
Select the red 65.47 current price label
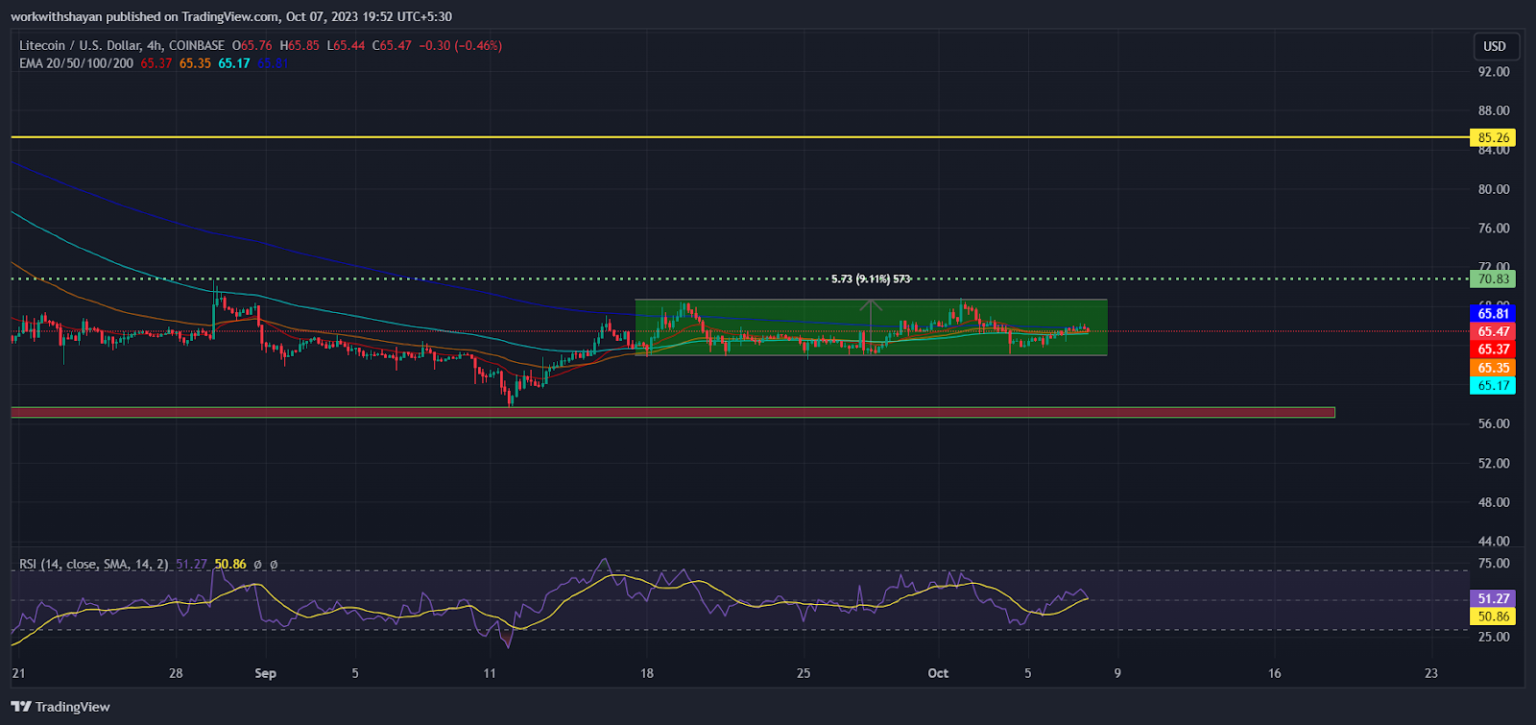click(1492, 331)
